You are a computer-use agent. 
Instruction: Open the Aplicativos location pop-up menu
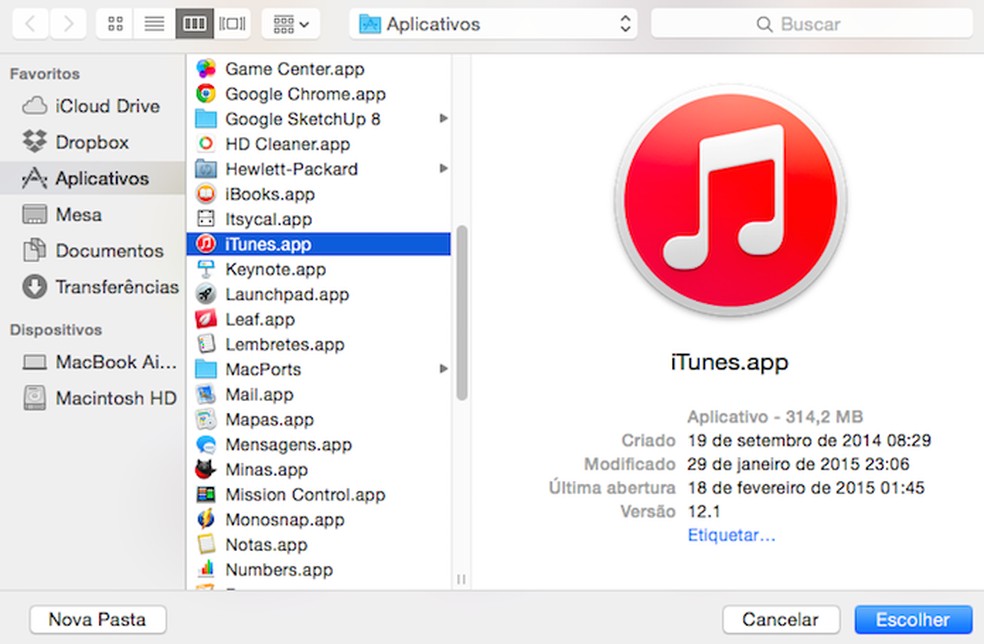pos(493,24)
